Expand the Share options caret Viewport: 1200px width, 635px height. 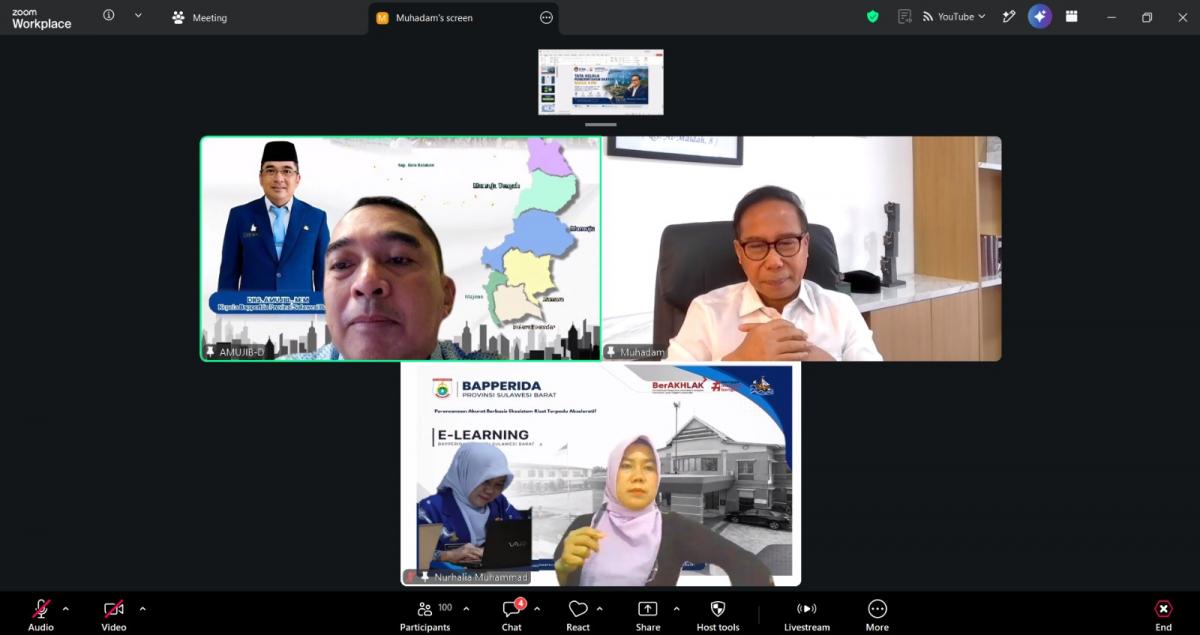pyautogui.click(x=676, y=609)
